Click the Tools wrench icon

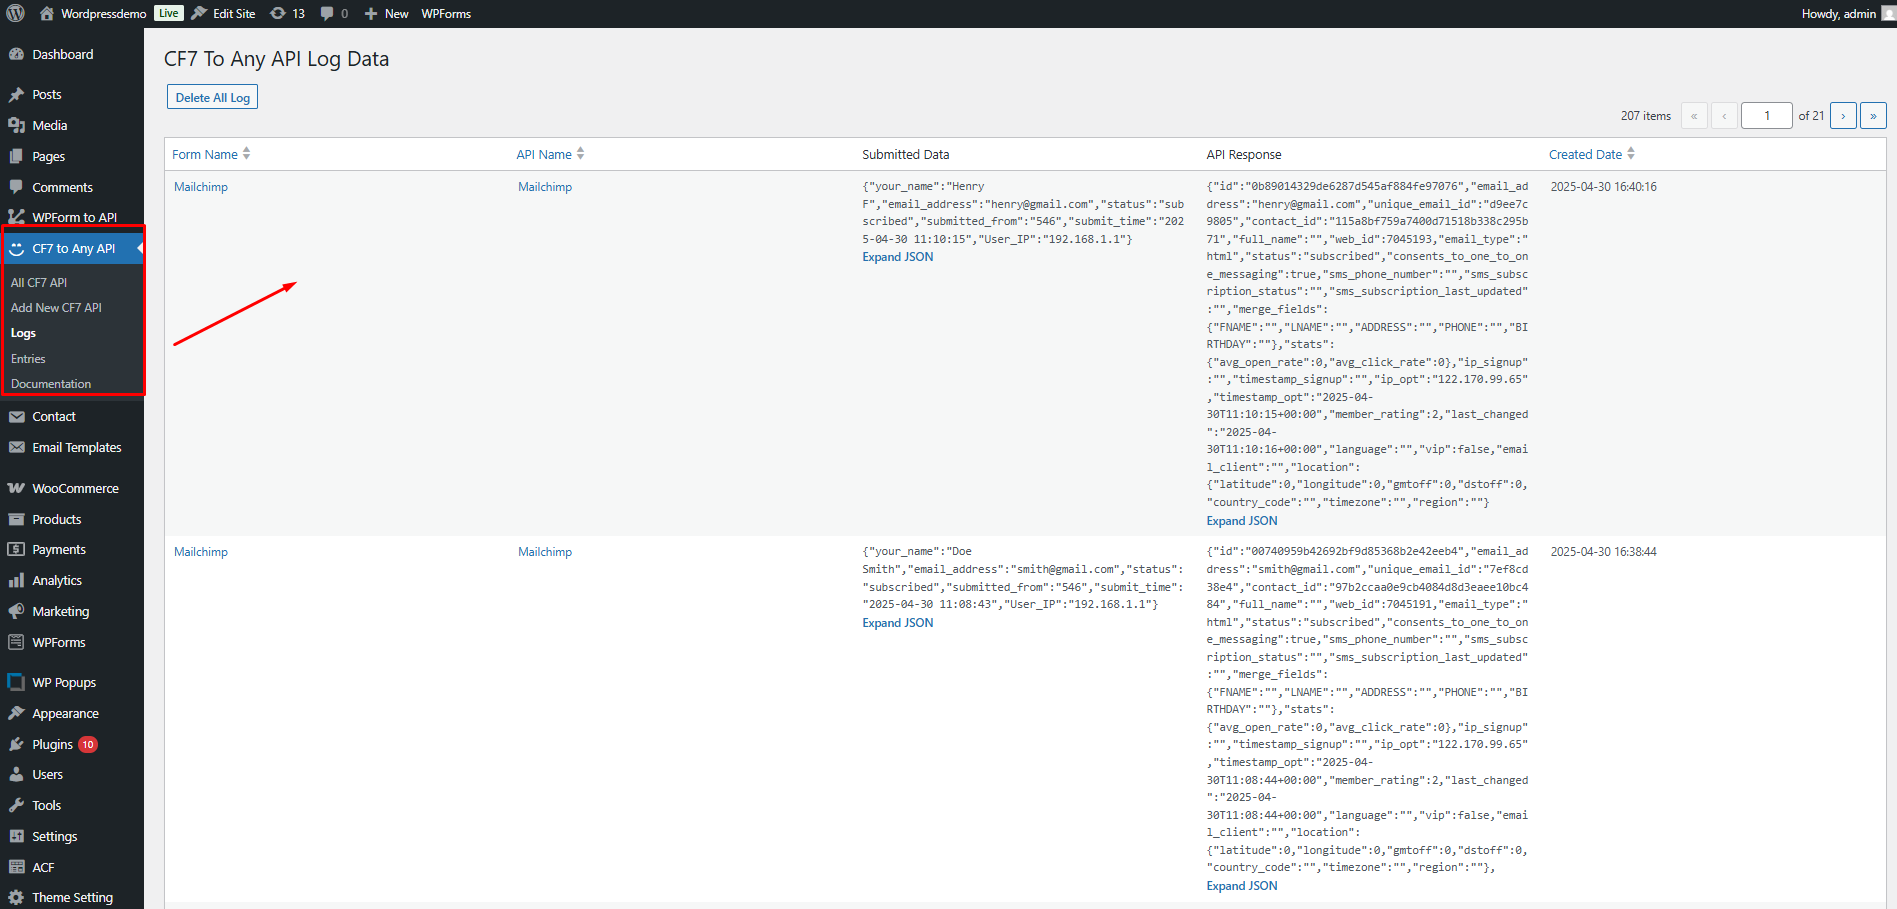tap(16, 805)
